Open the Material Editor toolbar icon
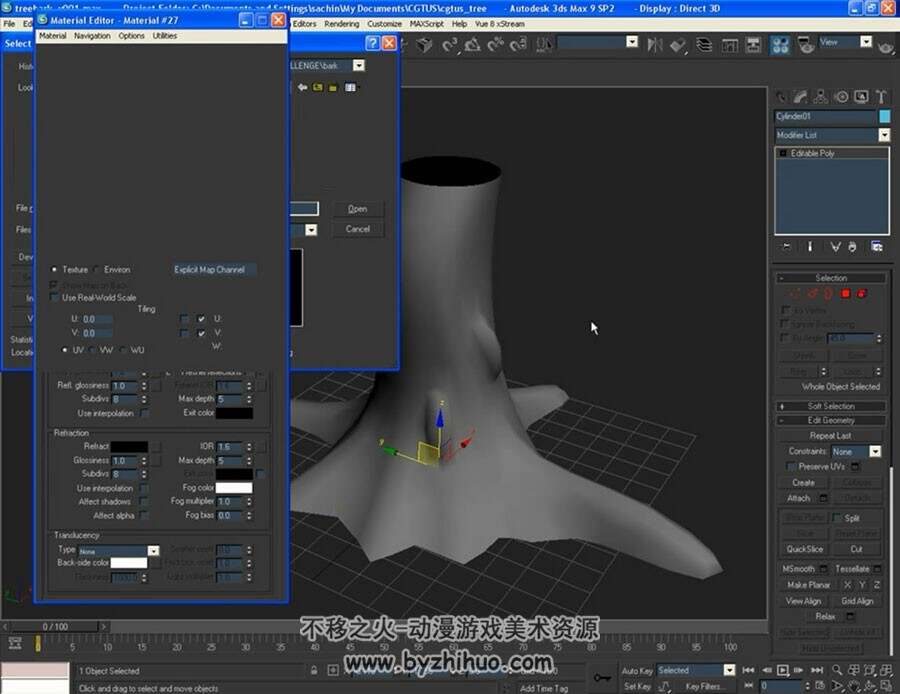900x694 pixels. tap(781, 45)
